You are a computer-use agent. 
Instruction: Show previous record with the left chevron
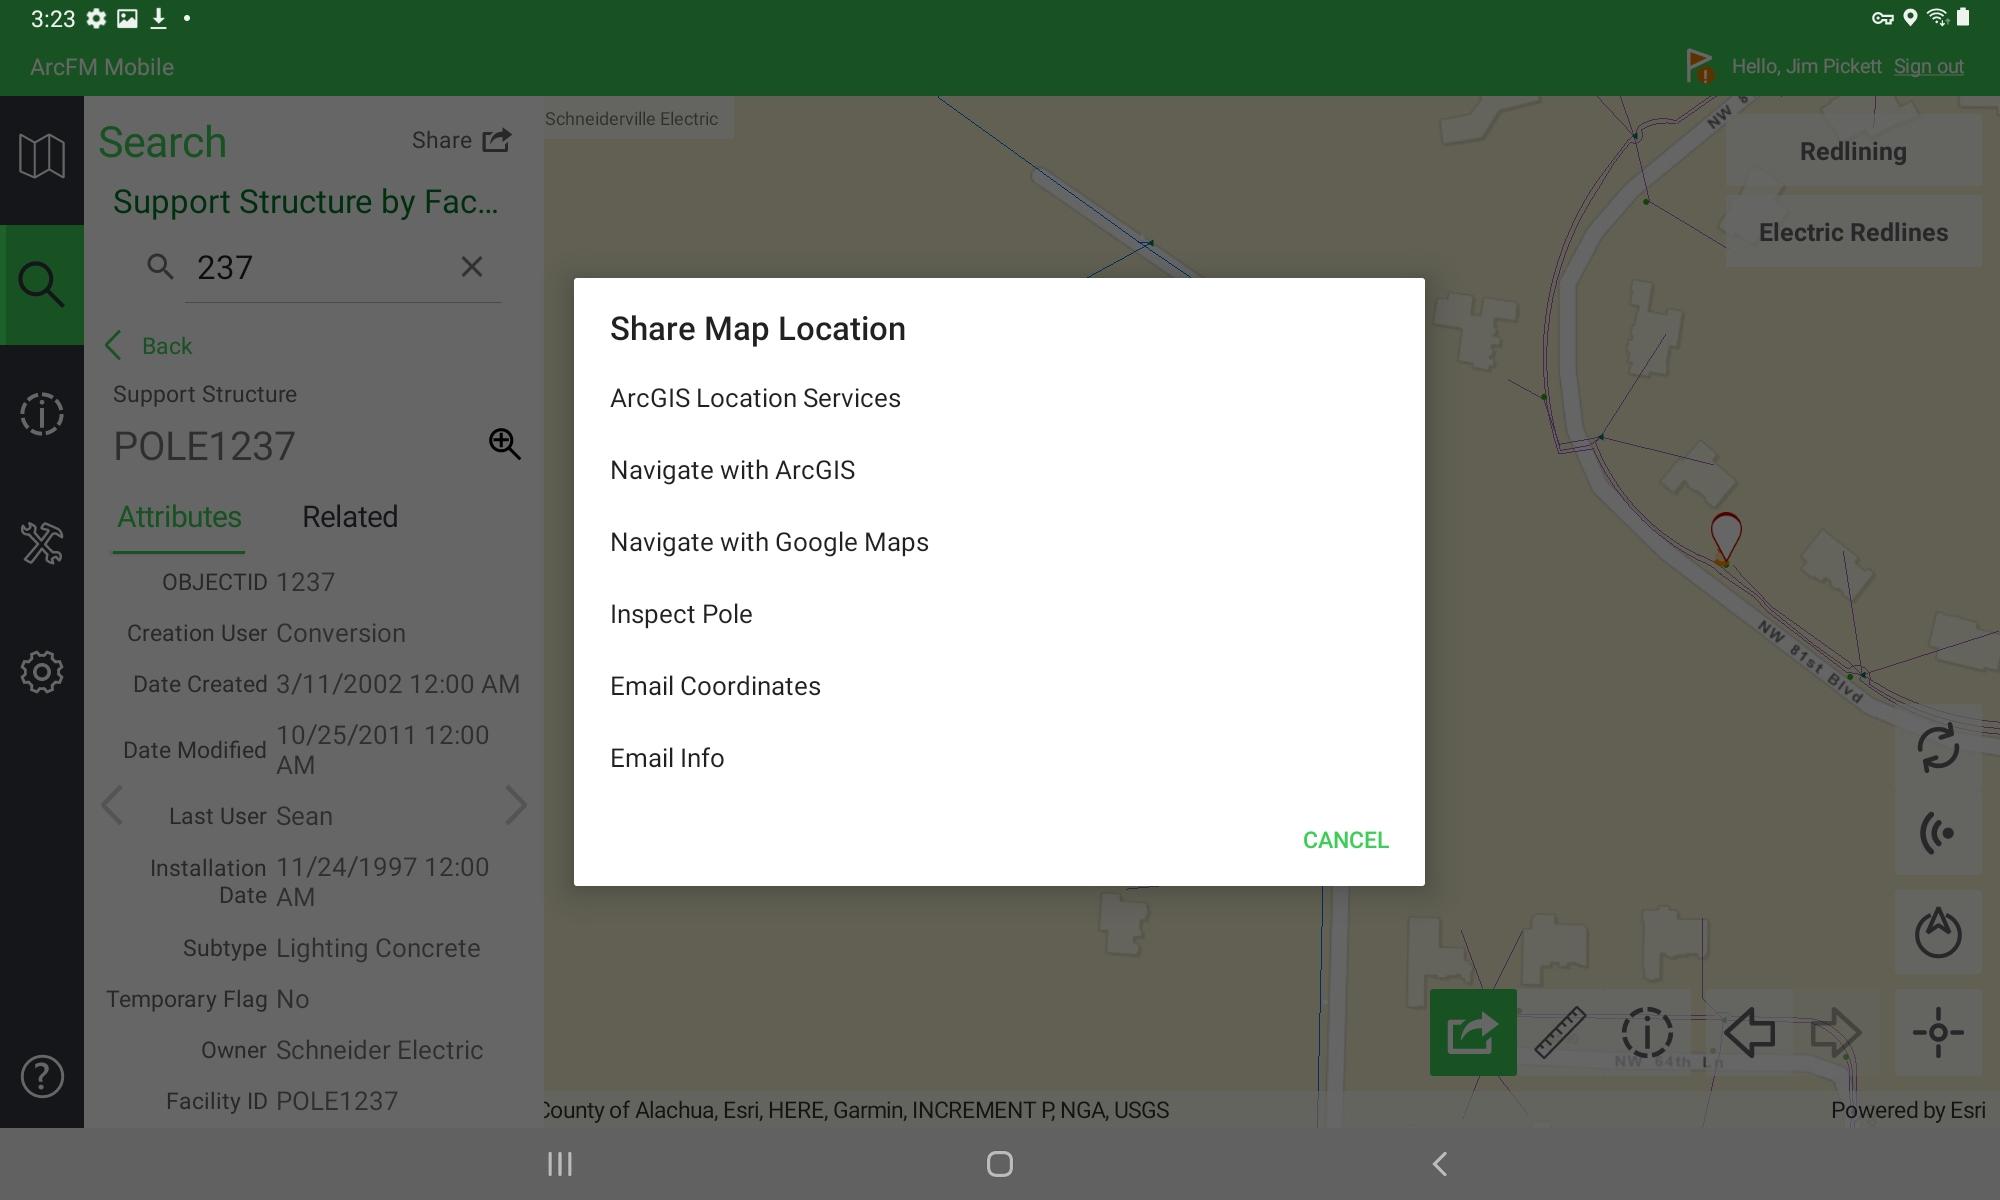click(x=112, y=805)
